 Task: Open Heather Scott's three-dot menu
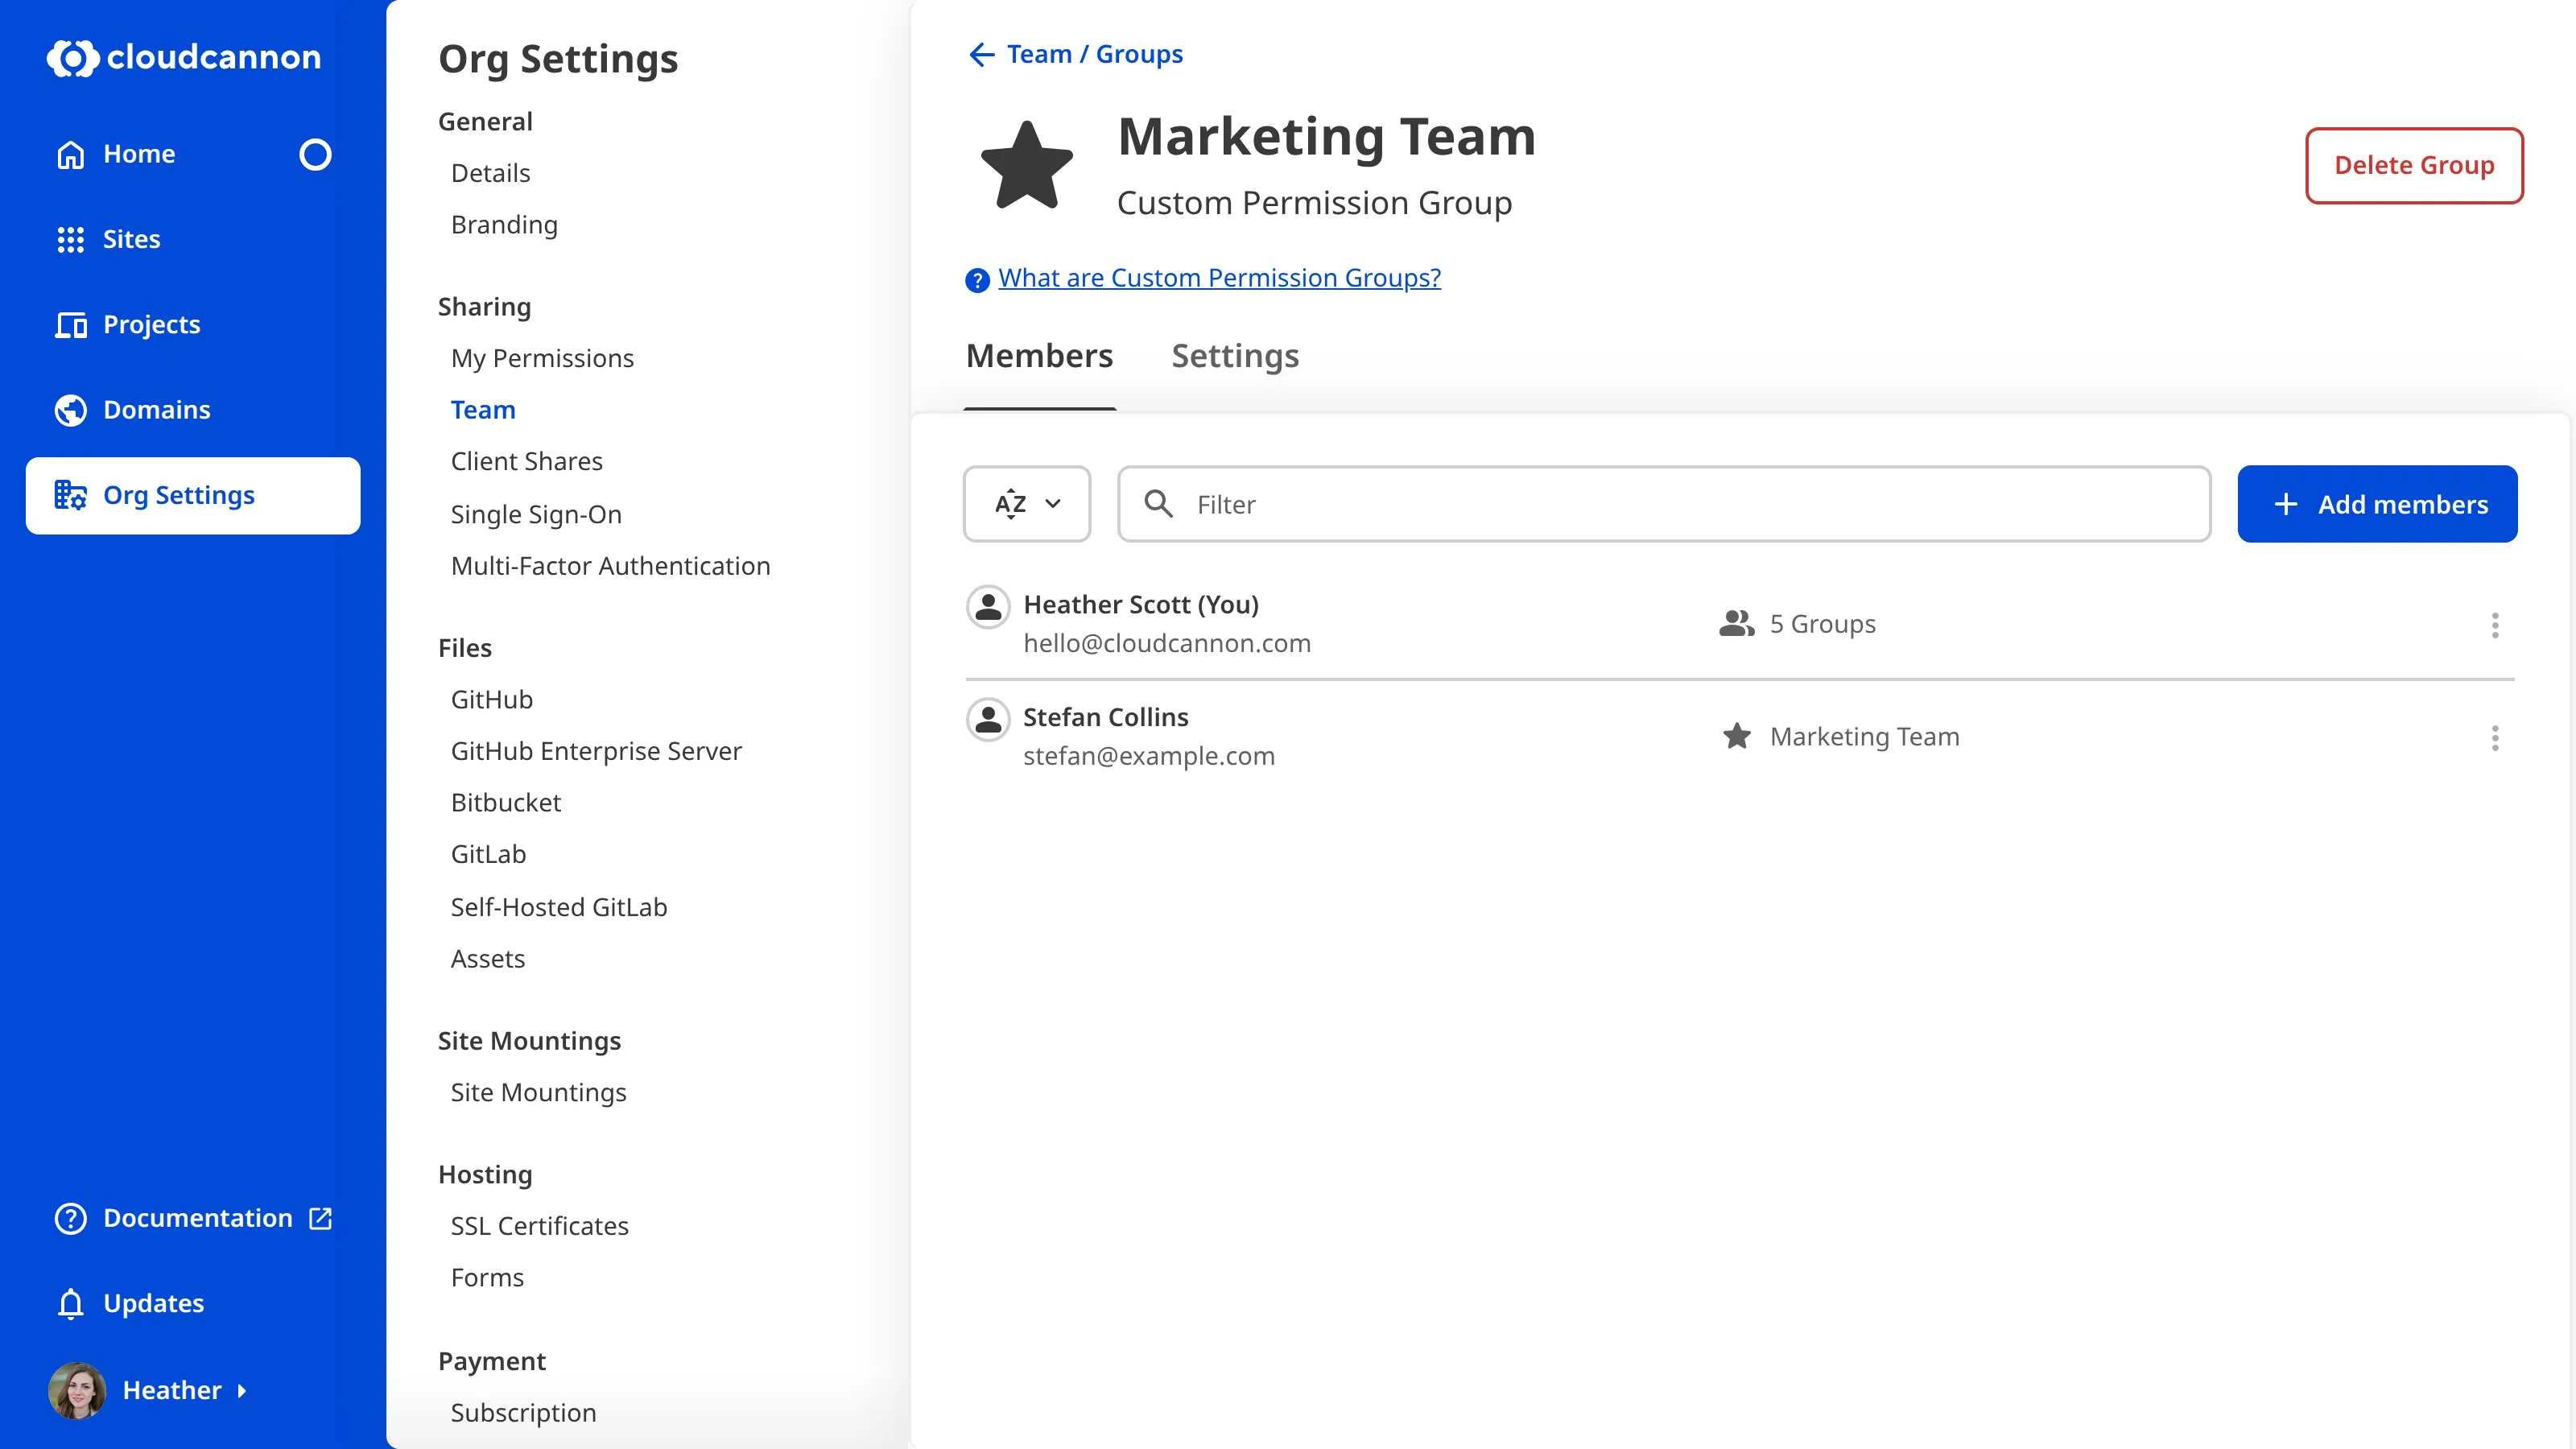pos(2495,625)
